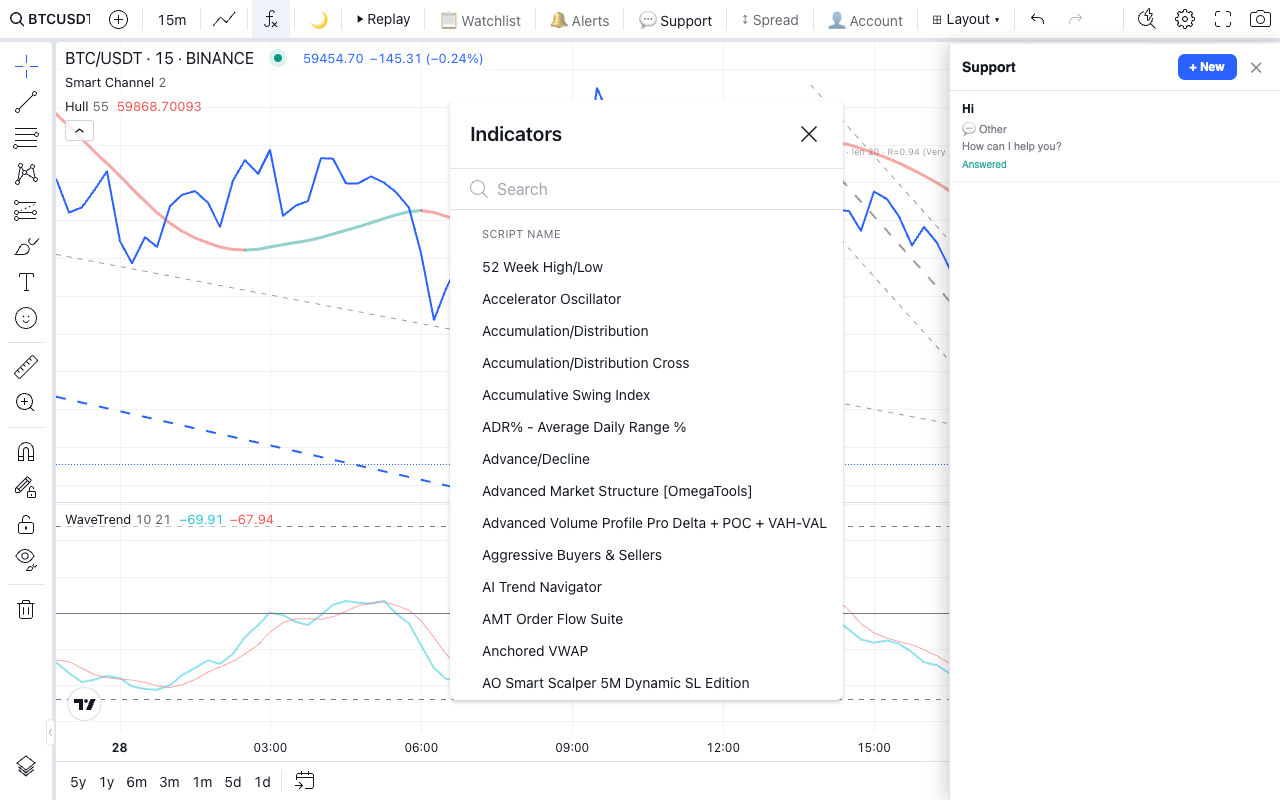Click the indicator Search field
The height and width of the screenshot is (800, 1280).
tap(646, 189)
